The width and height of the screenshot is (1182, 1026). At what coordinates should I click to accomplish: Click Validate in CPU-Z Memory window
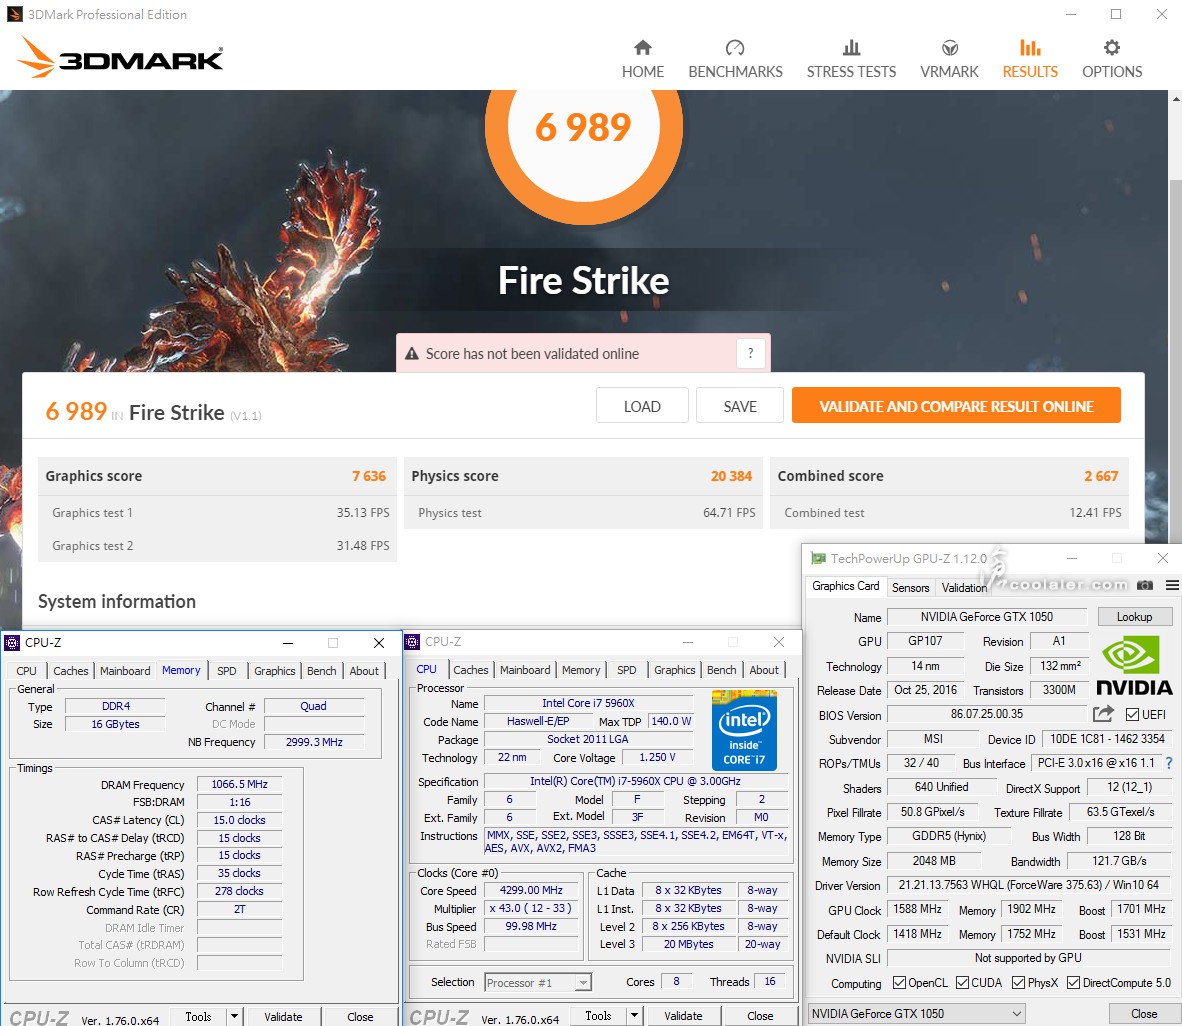[x=283, y=1016]
